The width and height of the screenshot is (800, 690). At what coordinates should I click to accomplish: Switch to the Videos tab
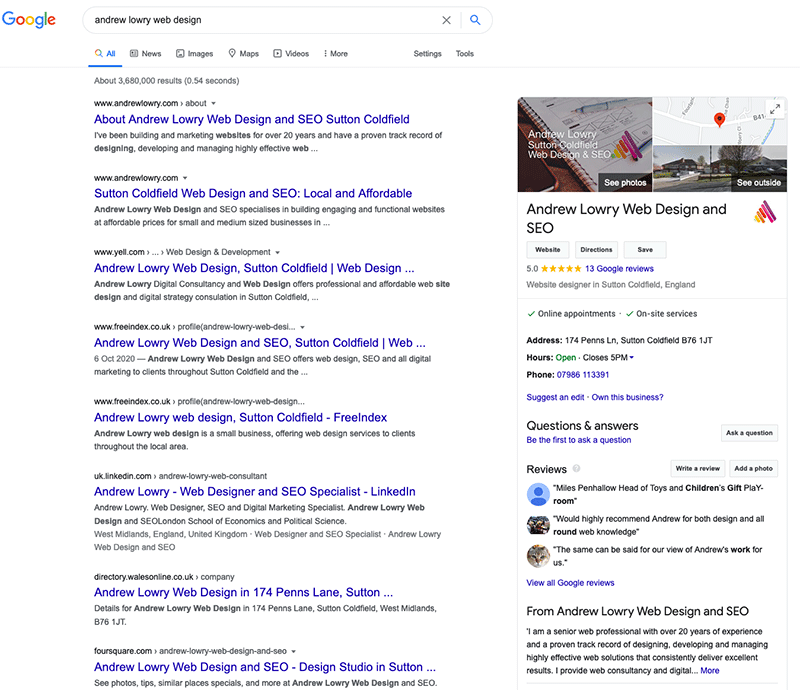click(291, 54)
